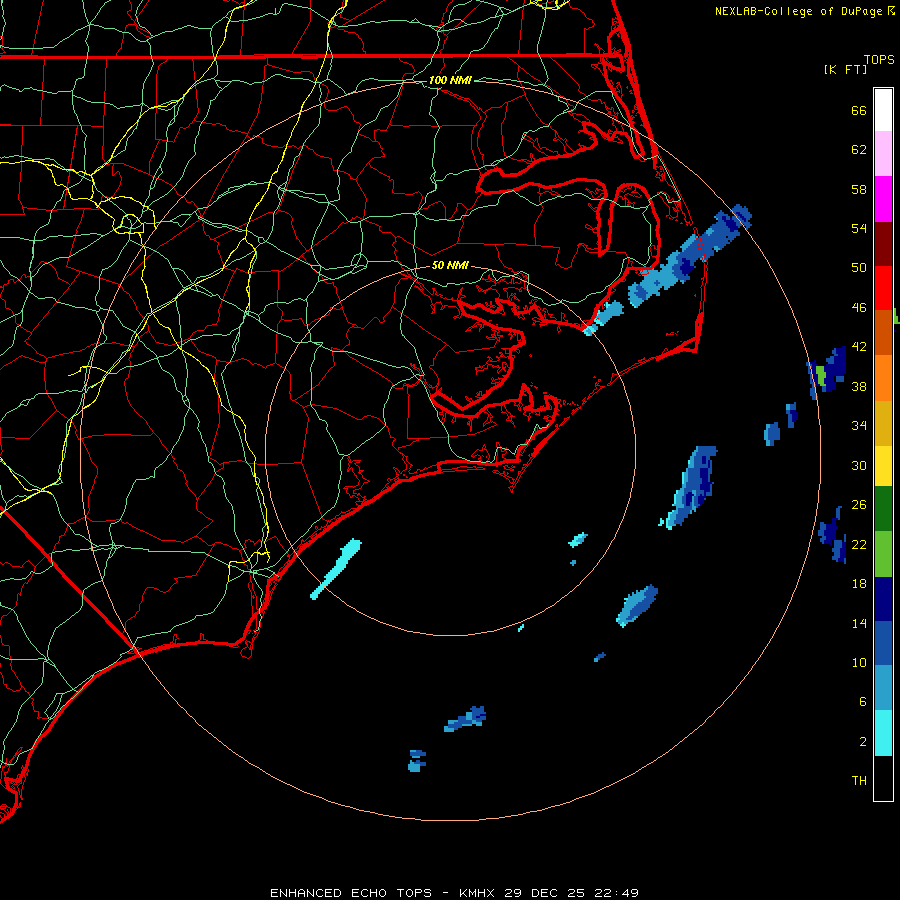Click the legend value "30"
900x900 pixels.
859,465
